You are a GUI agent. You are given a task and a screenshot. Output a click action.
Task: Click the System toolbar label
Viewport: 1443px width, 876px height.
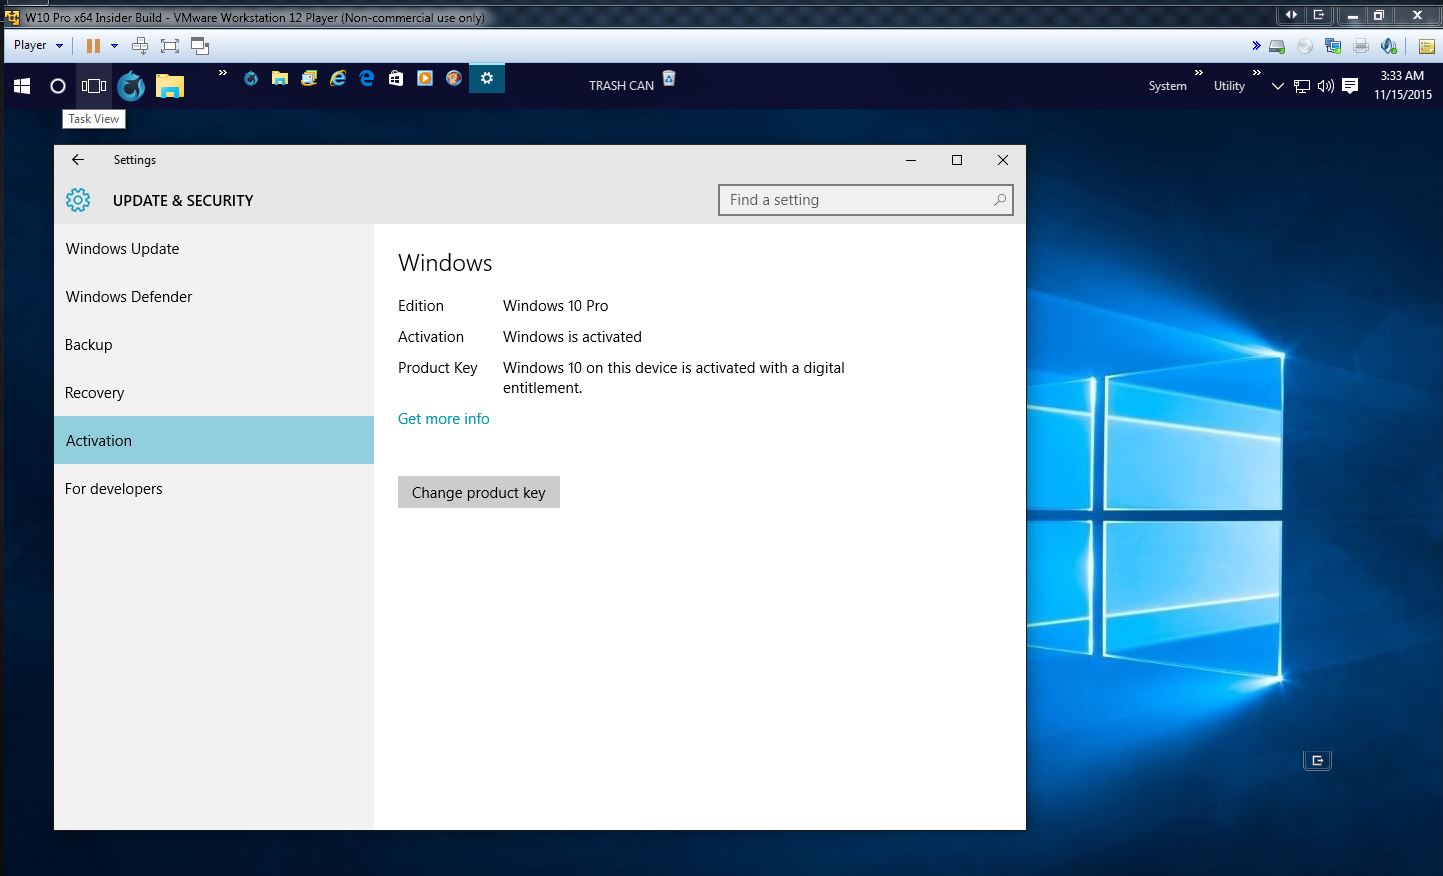(x=1167, y=86)
